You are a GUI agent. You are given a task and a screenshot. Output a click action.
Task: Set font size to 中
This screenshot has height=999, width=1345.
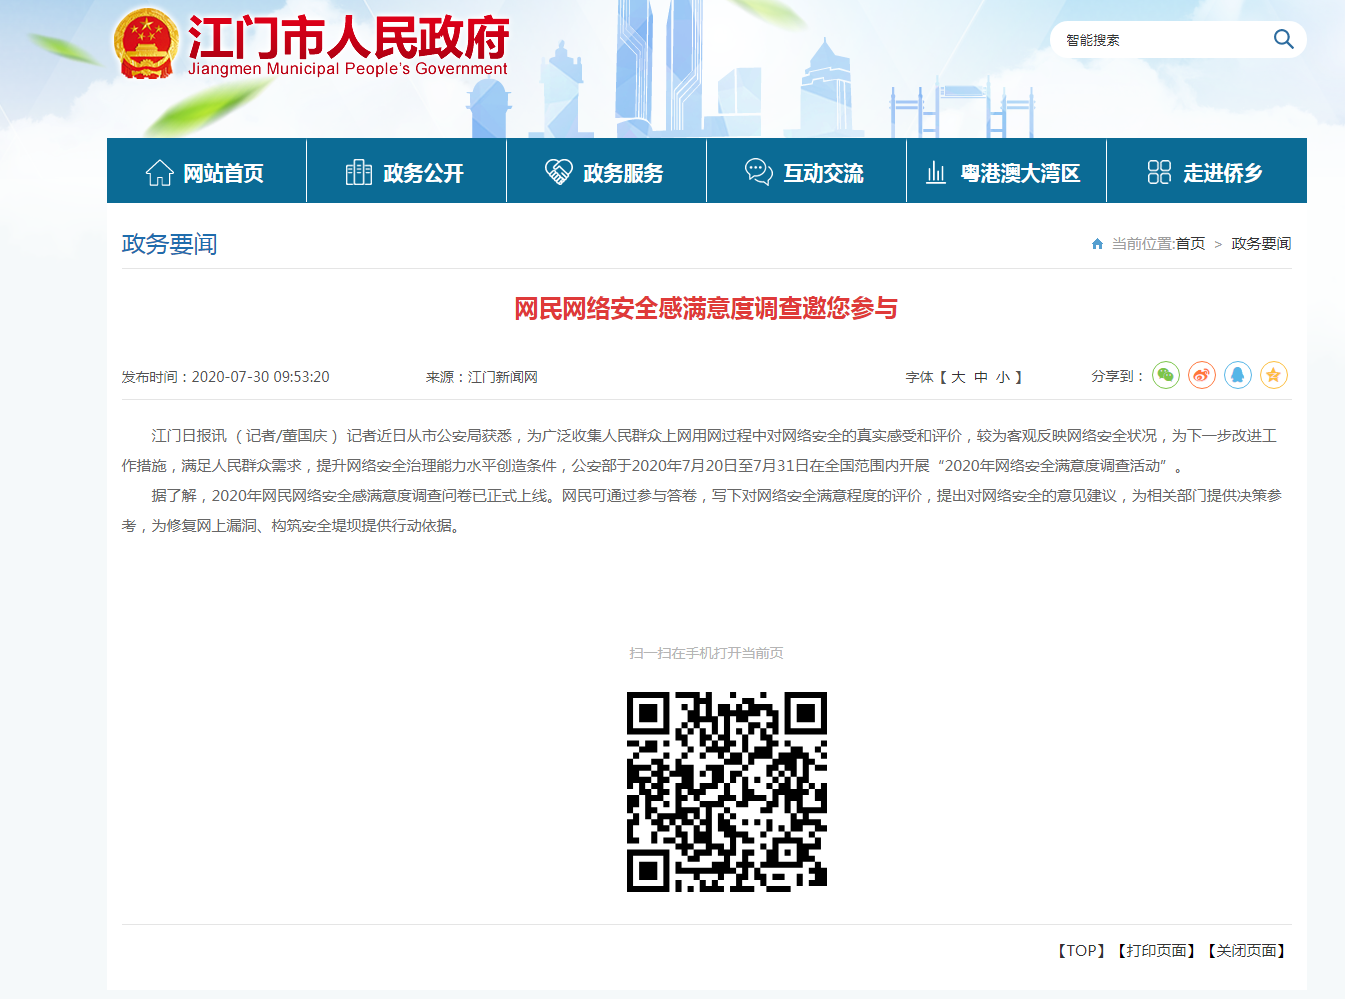(981, 377)
